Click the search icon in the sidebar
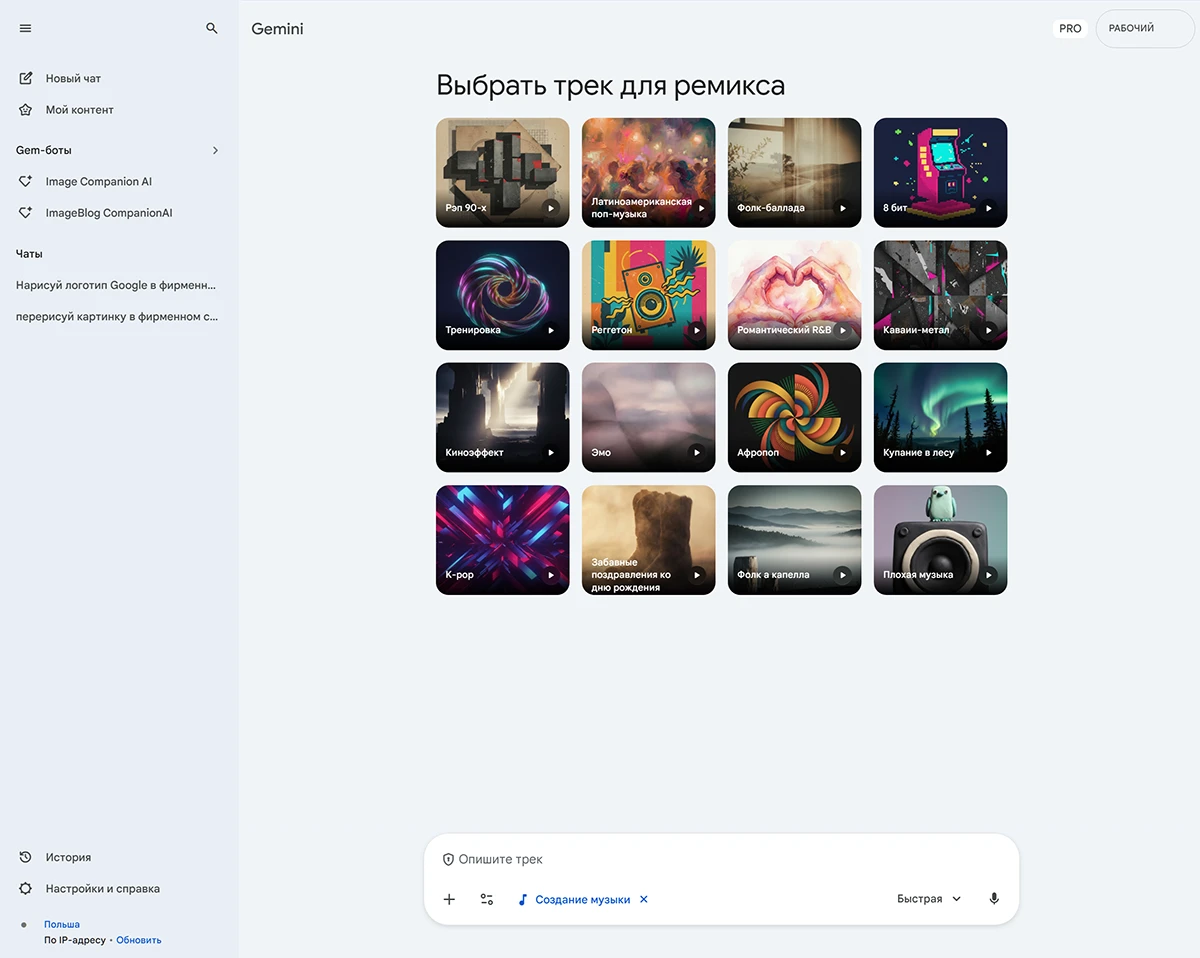1200x958 pixels. [211, 28]
